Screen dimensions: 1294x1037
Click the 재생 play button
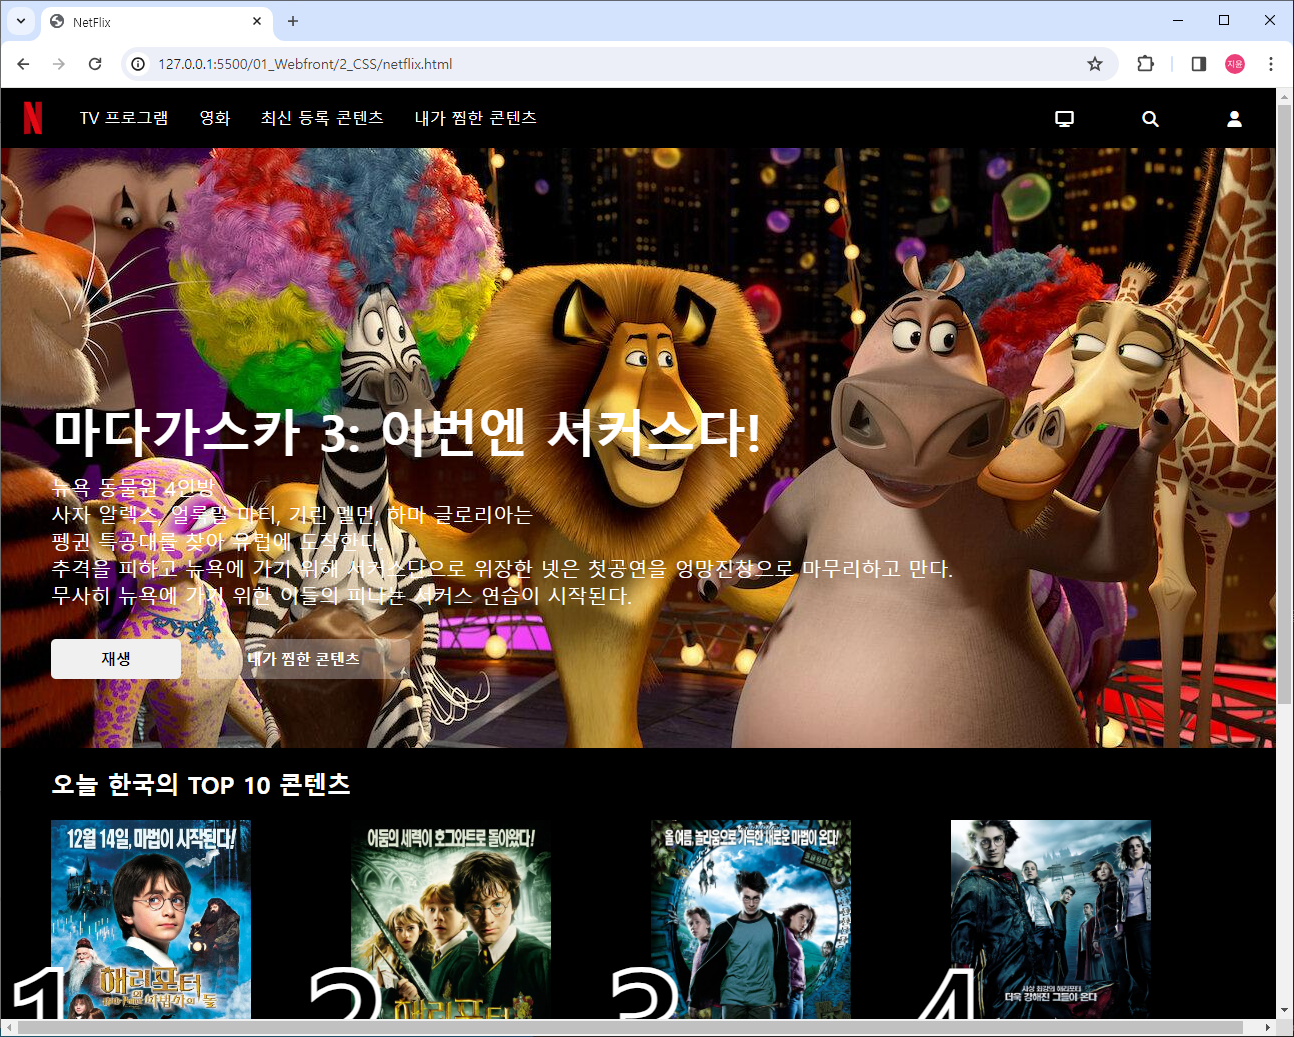[x=116, y=659]
